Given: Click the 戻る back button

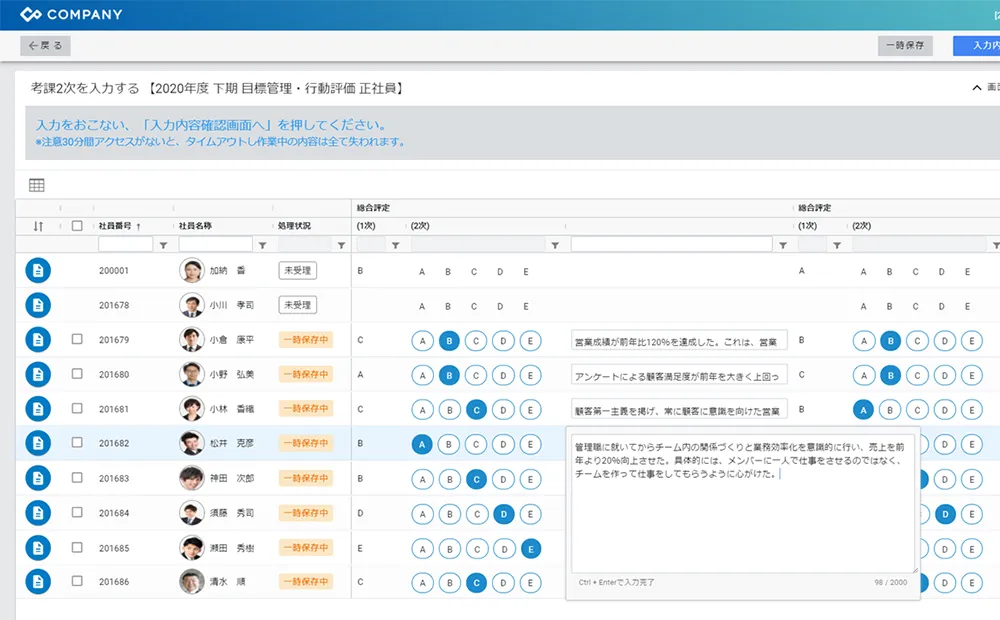Looking at the screenshot, I should coord(46,45).
